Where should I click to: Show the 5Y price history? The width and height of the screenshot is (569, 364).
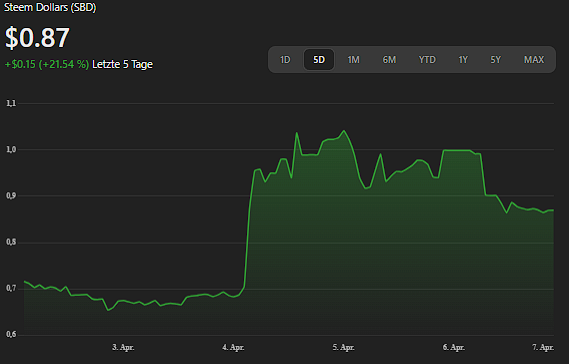(496, 60)
